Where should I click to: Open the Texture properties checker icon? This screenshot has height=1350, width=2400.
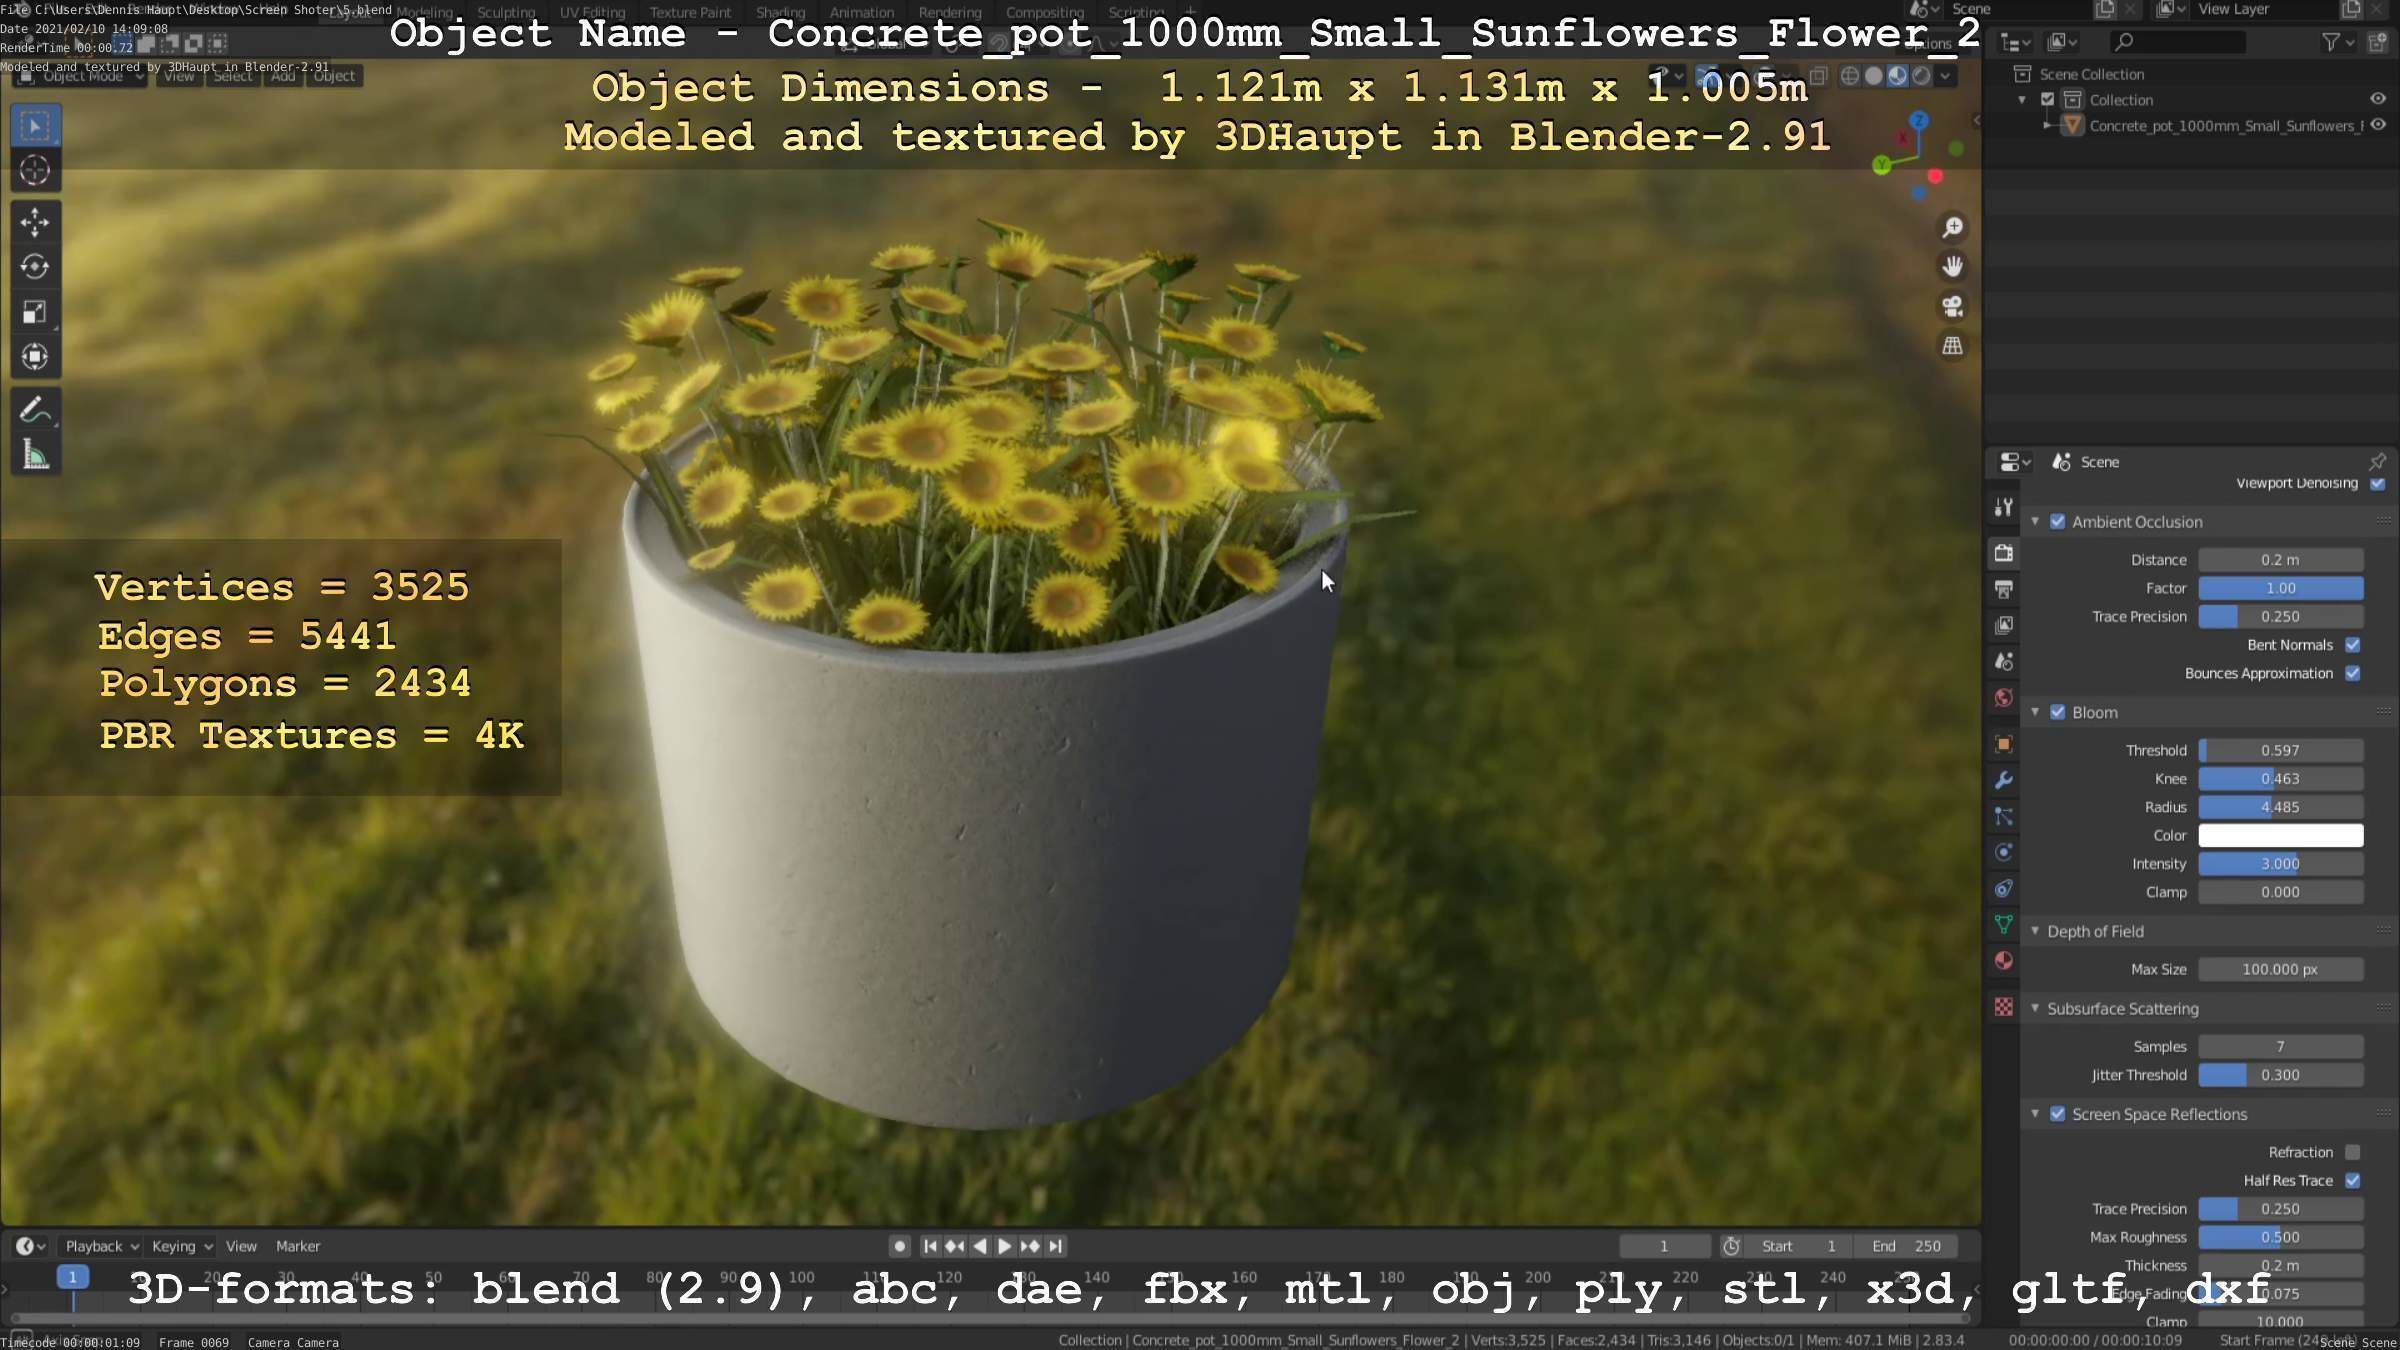pos(2003,1007)
